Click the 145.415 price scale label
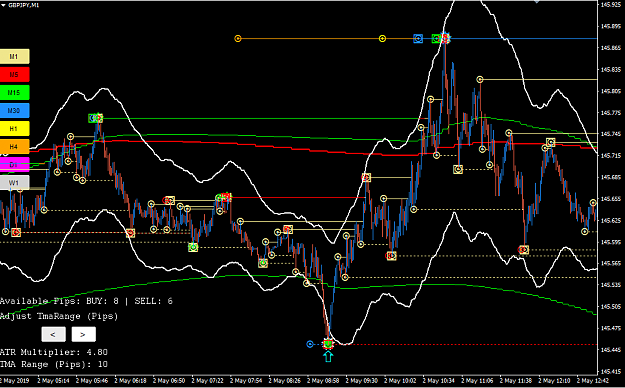This screenshot has width=625, height=388. (x=611, y=371)
